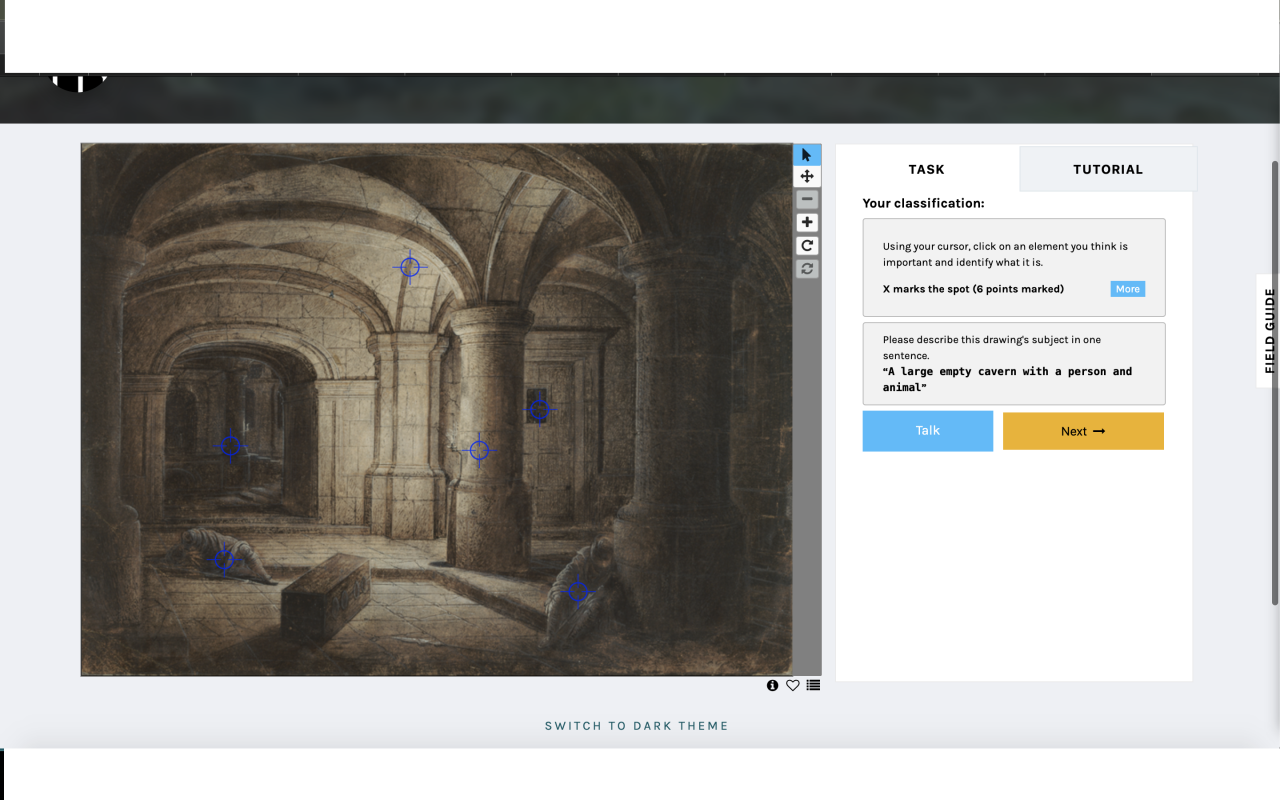Click the 'Using your cursor' instruction text
Screen dimensions: 1280x800
click(1005, 254)
